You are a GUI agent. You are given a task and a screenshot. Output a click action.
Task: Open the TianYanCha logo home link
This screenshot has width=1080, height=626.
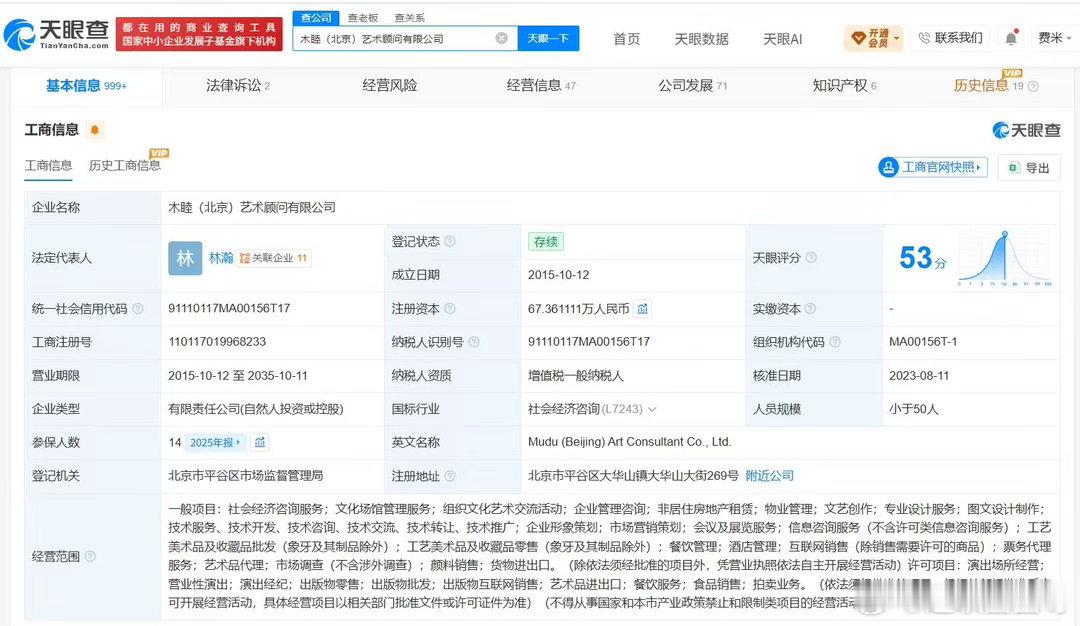click(56, 34)
